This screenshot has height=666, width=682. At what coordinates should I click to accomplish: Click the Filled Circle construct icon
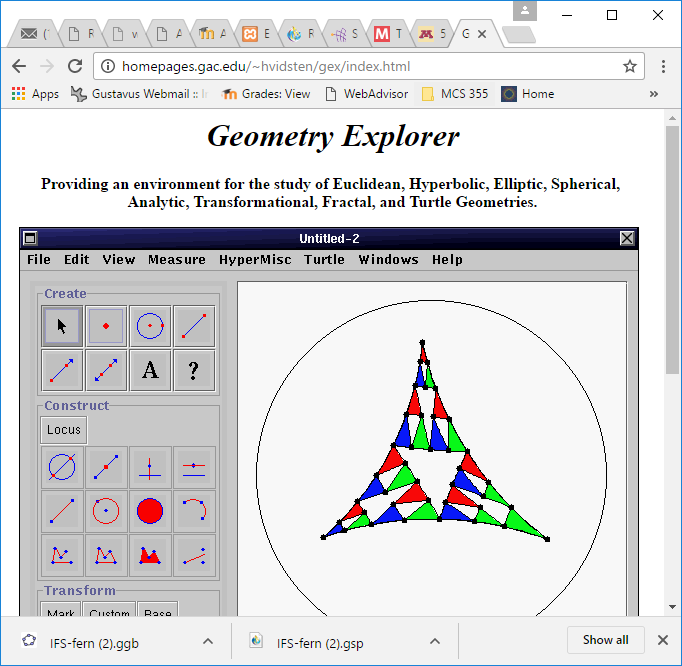click(150, 511)
